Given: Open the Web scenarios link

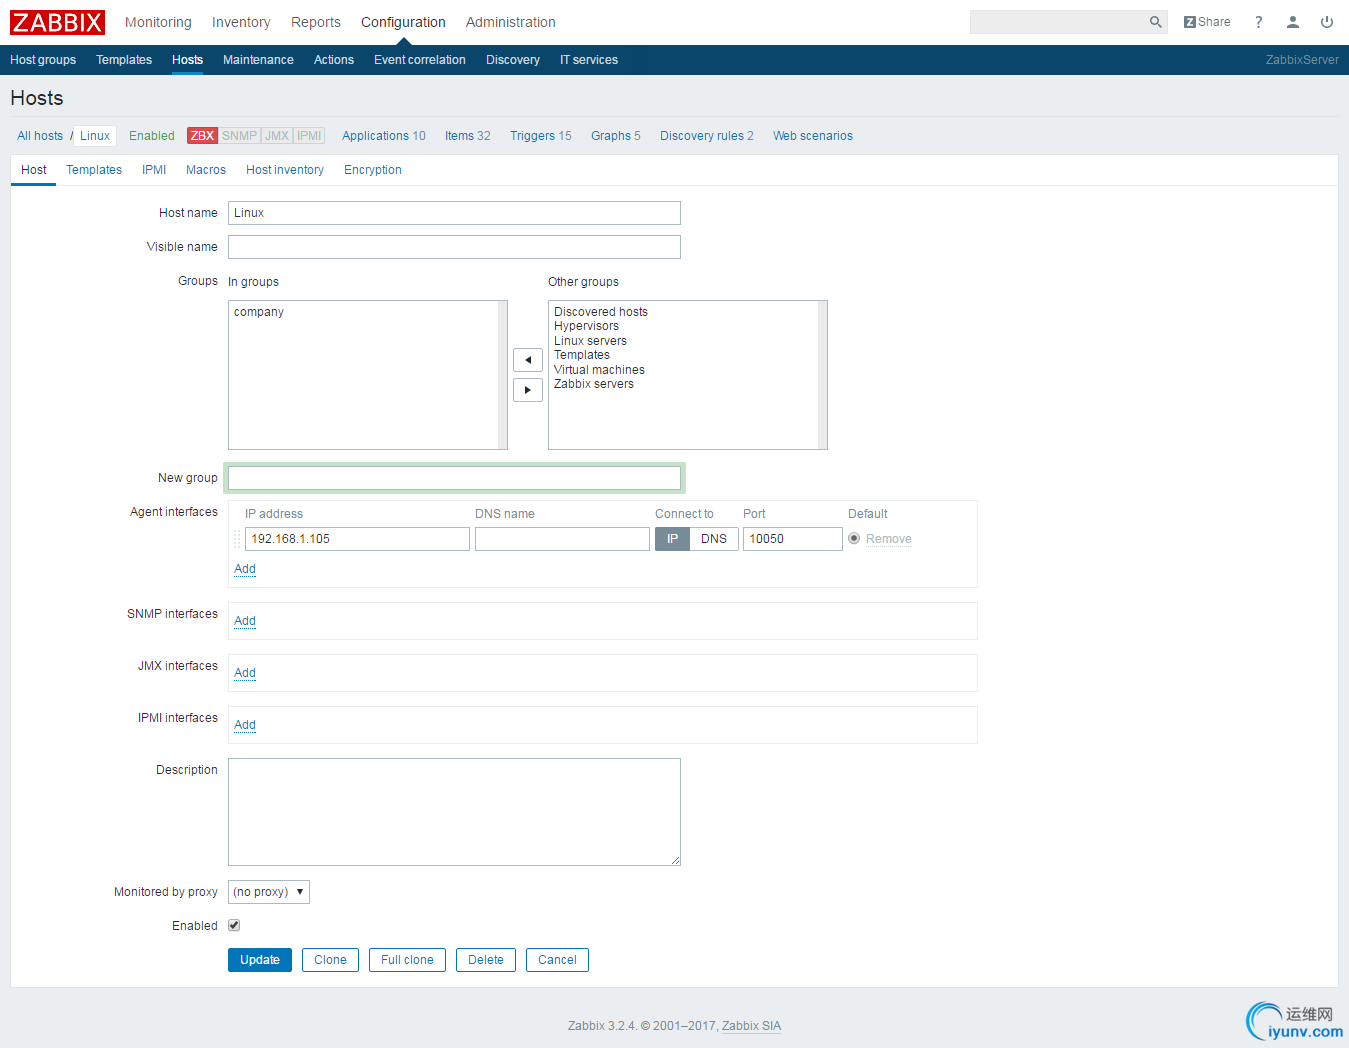Looking at the screenshot, I should point(813,136).
